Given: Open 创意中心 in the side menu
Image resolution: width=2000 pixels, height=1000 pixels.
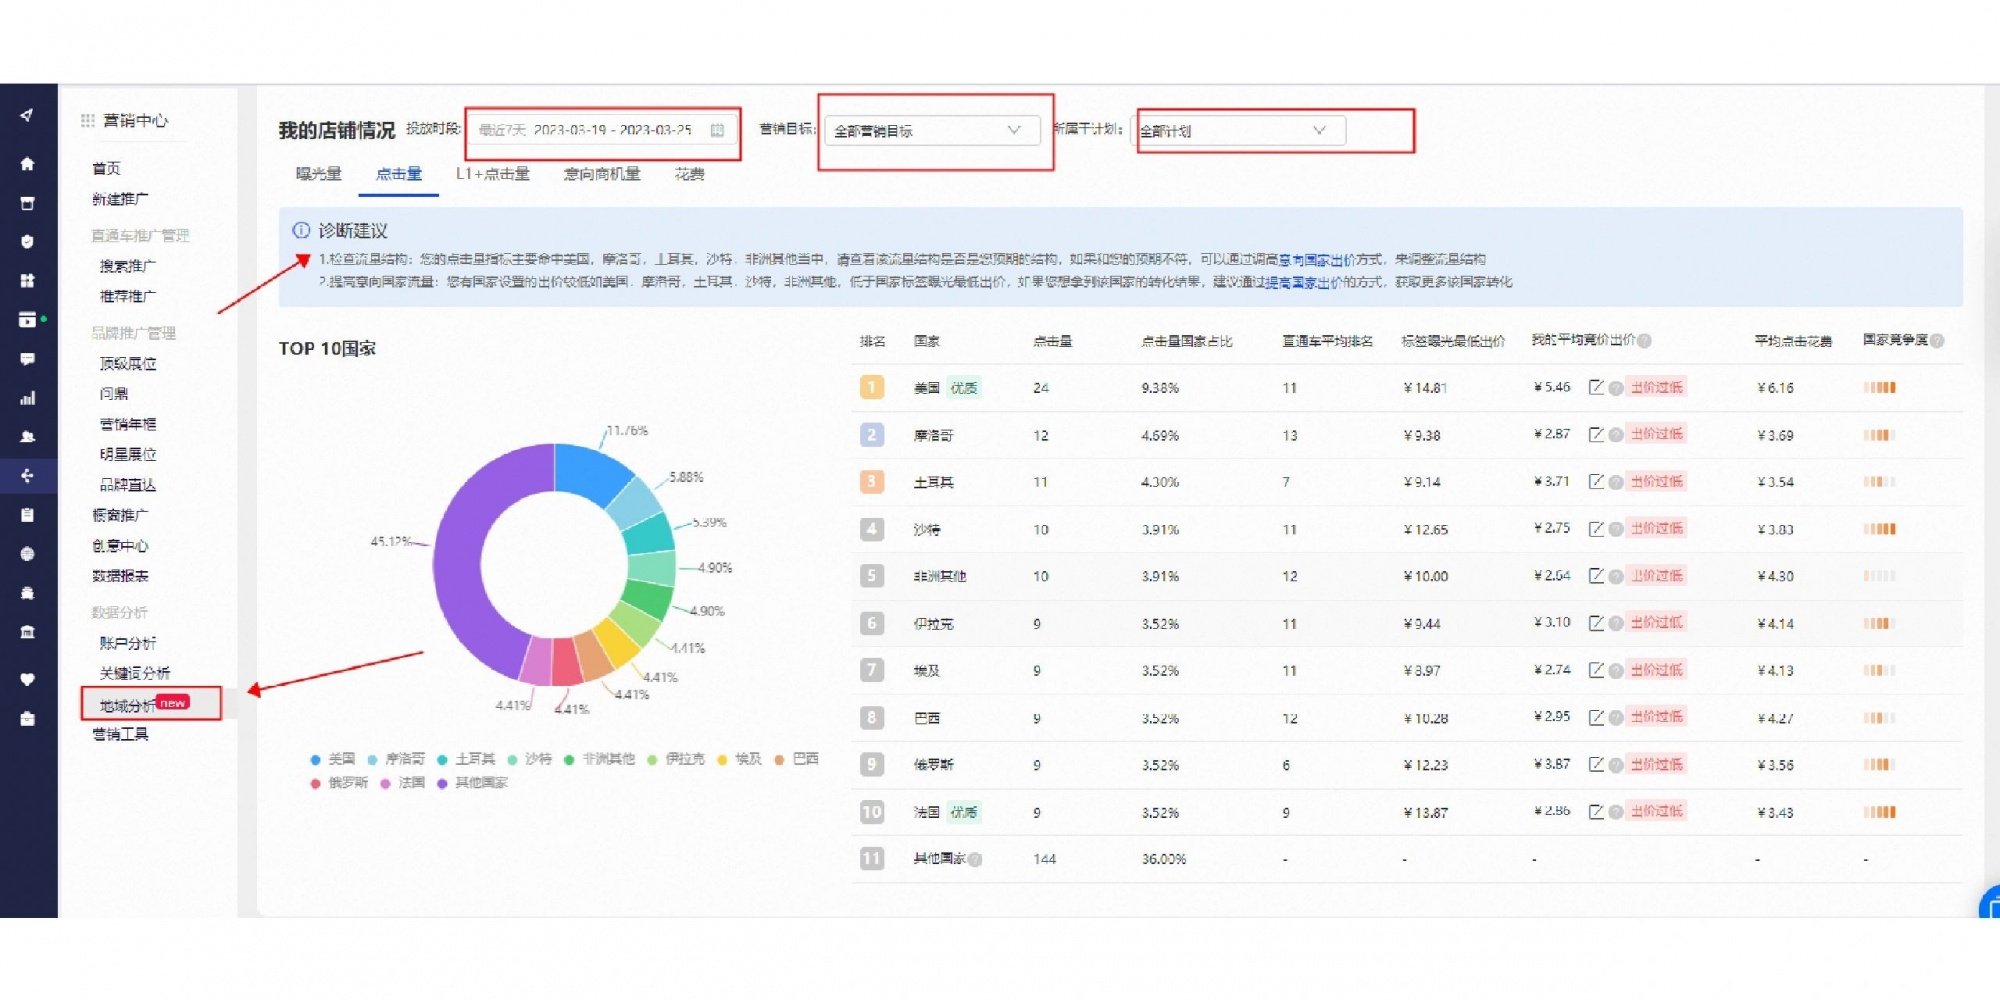Looking at the screenshot, I should coord(120,546).
